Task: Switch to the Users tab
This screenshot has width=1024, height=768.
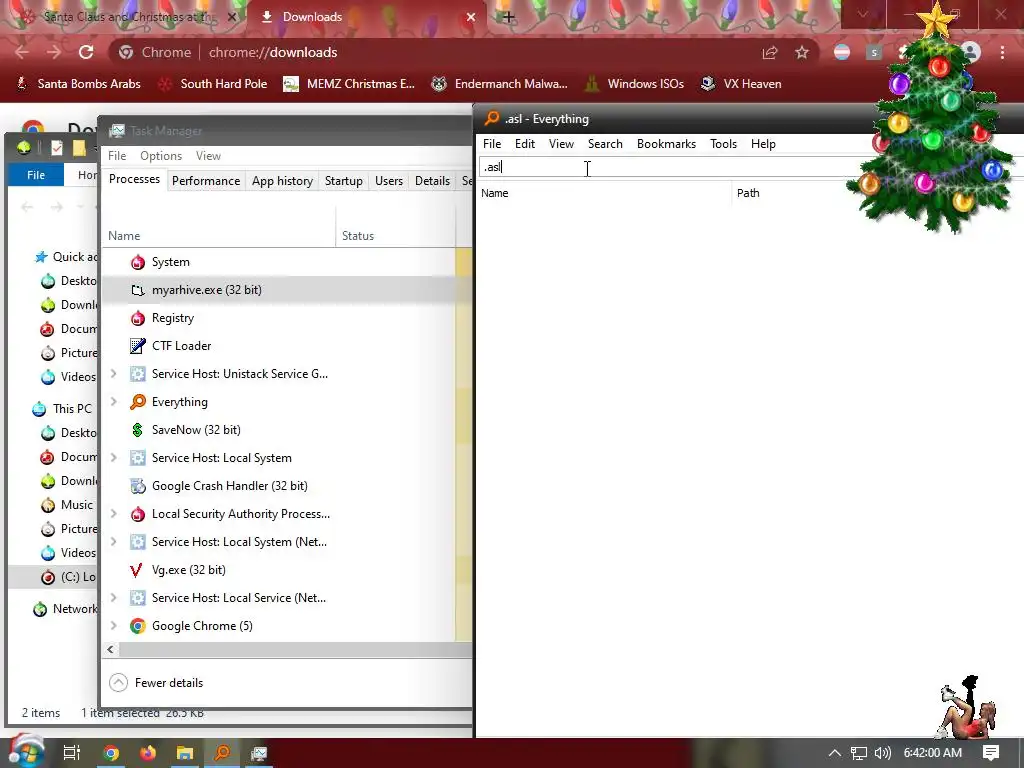Action: [x=389, y=181]
